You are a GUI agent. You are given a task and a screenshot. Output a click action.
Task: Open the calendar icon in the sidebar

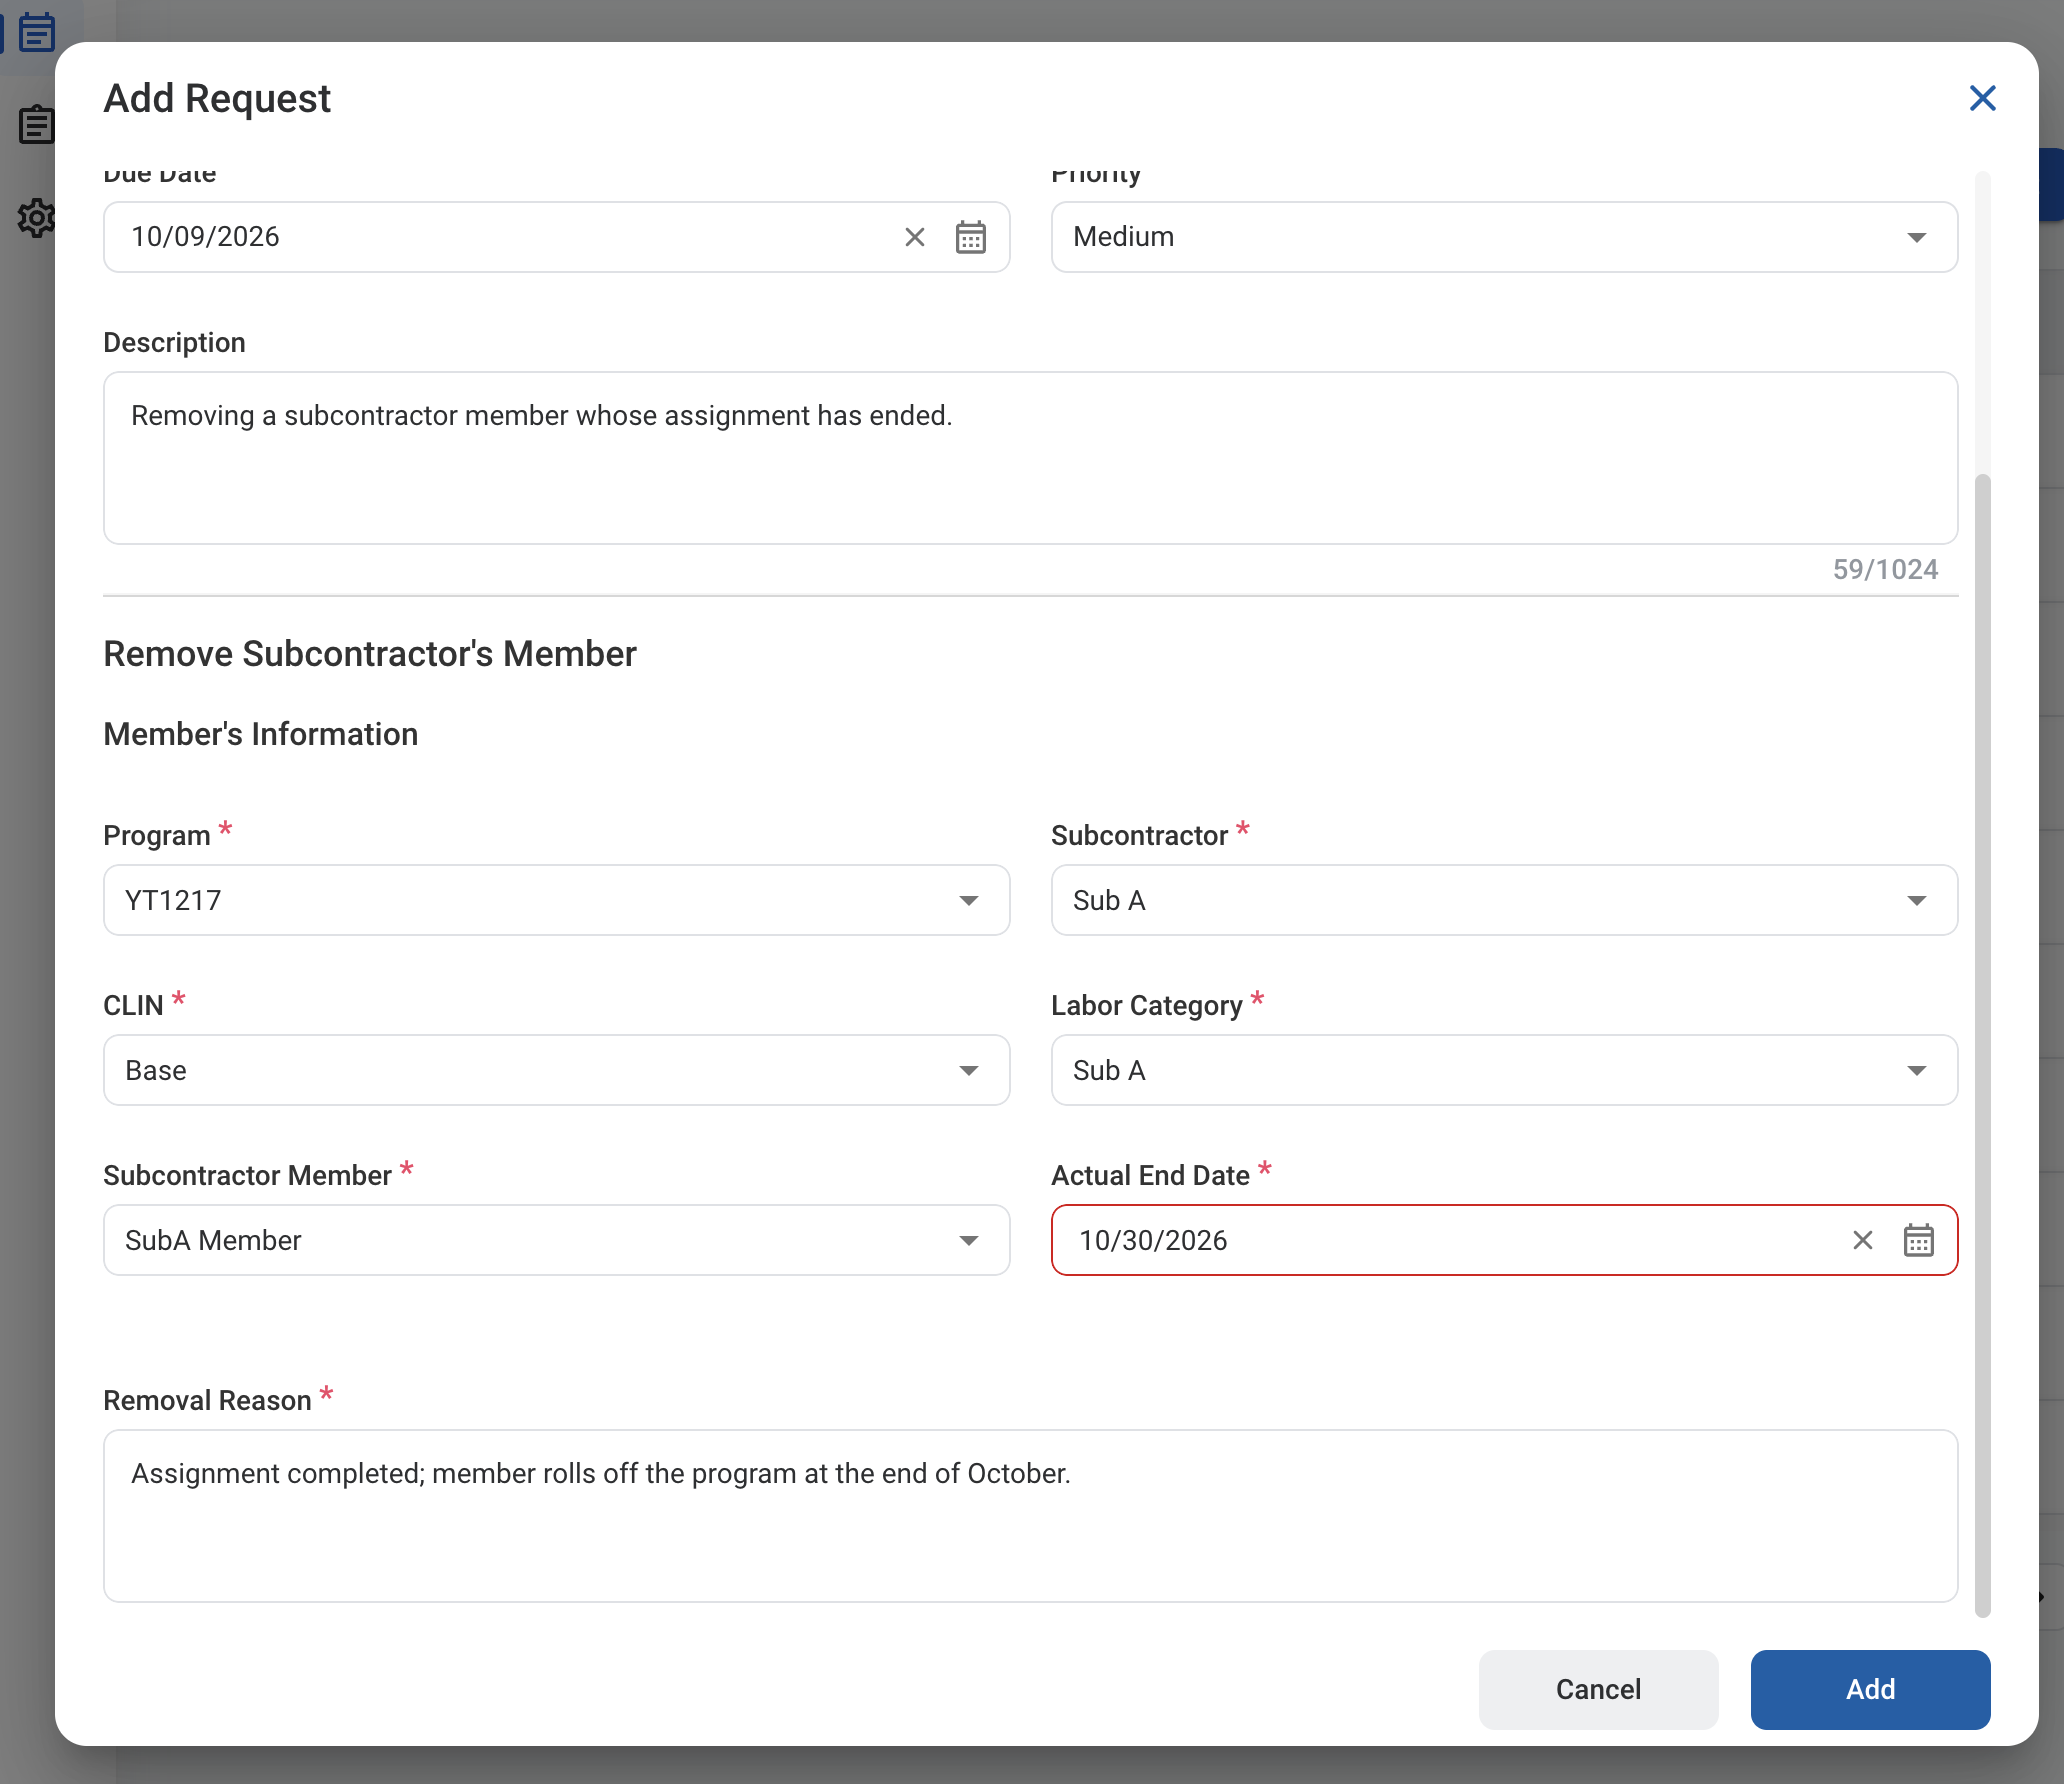coord(37,31)
